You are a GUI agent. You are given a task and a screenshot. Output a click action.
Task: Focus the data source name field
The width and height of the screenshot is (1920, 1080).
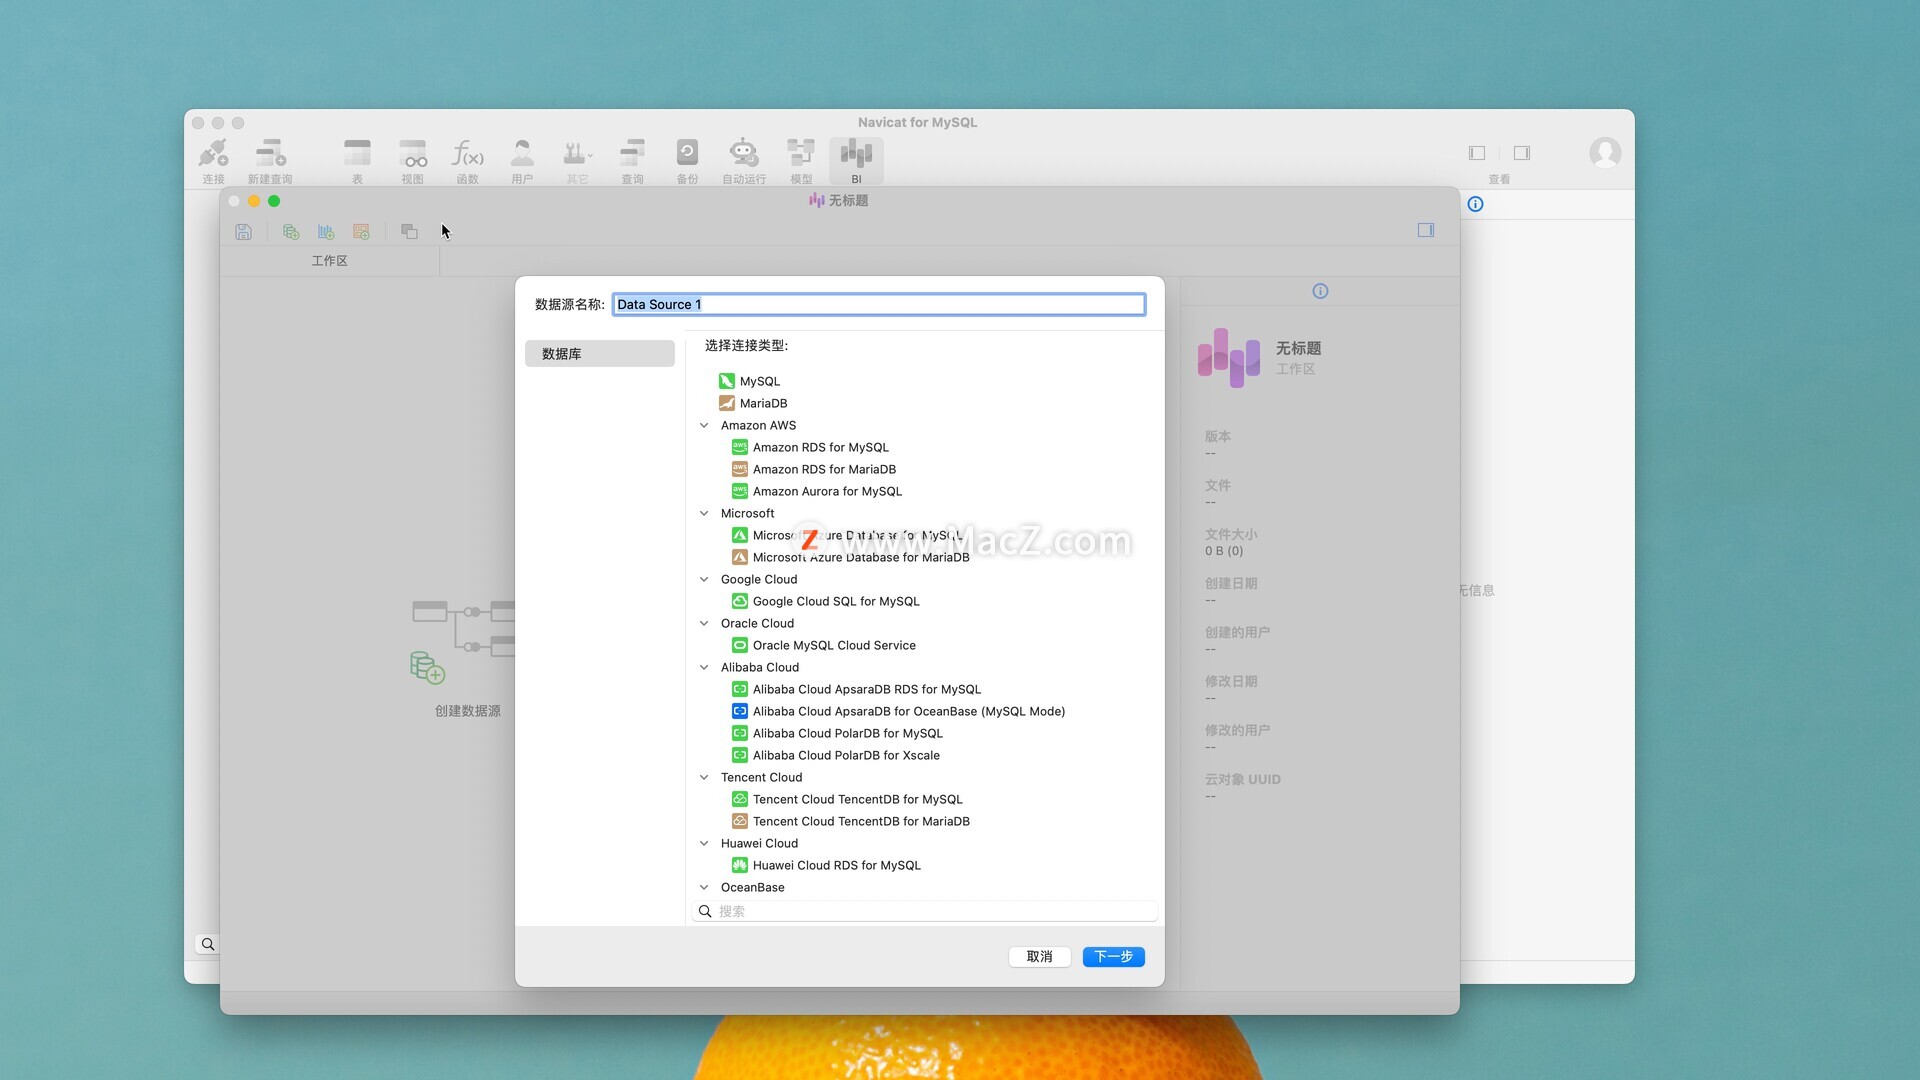[878, 304]
